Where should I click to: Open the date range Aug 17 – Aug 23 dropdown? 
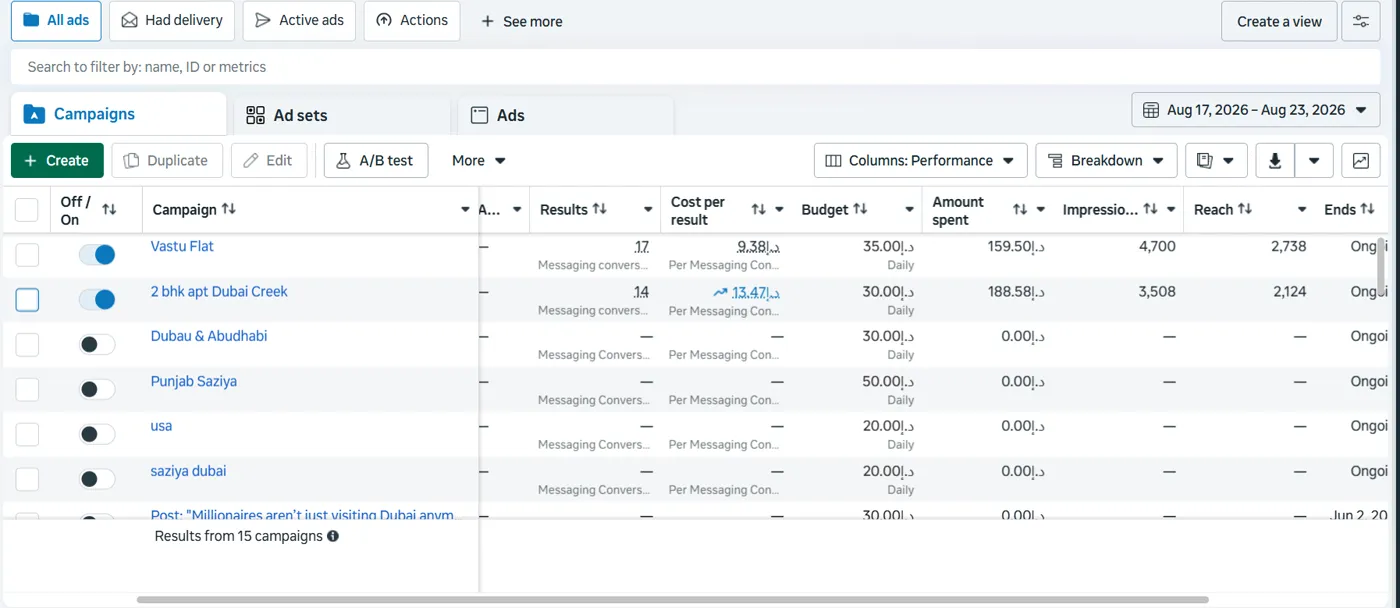[1255, 110]
